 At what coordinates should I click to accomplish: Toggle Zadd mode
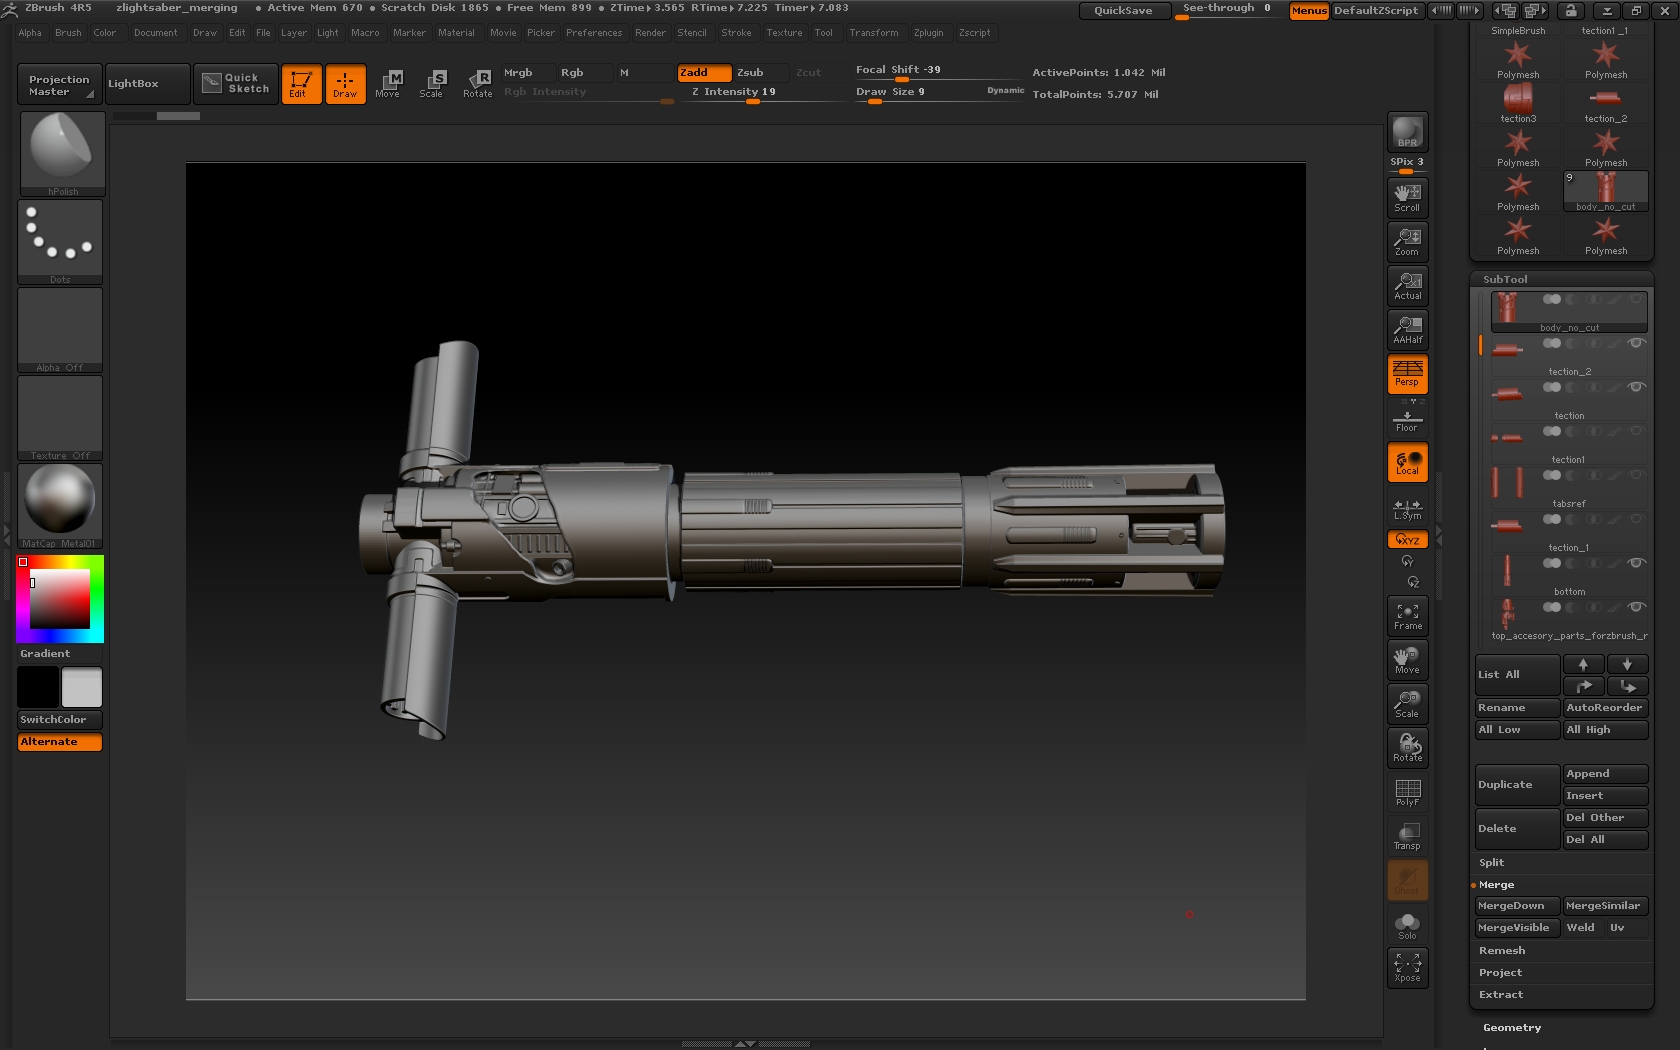point(704,73)
